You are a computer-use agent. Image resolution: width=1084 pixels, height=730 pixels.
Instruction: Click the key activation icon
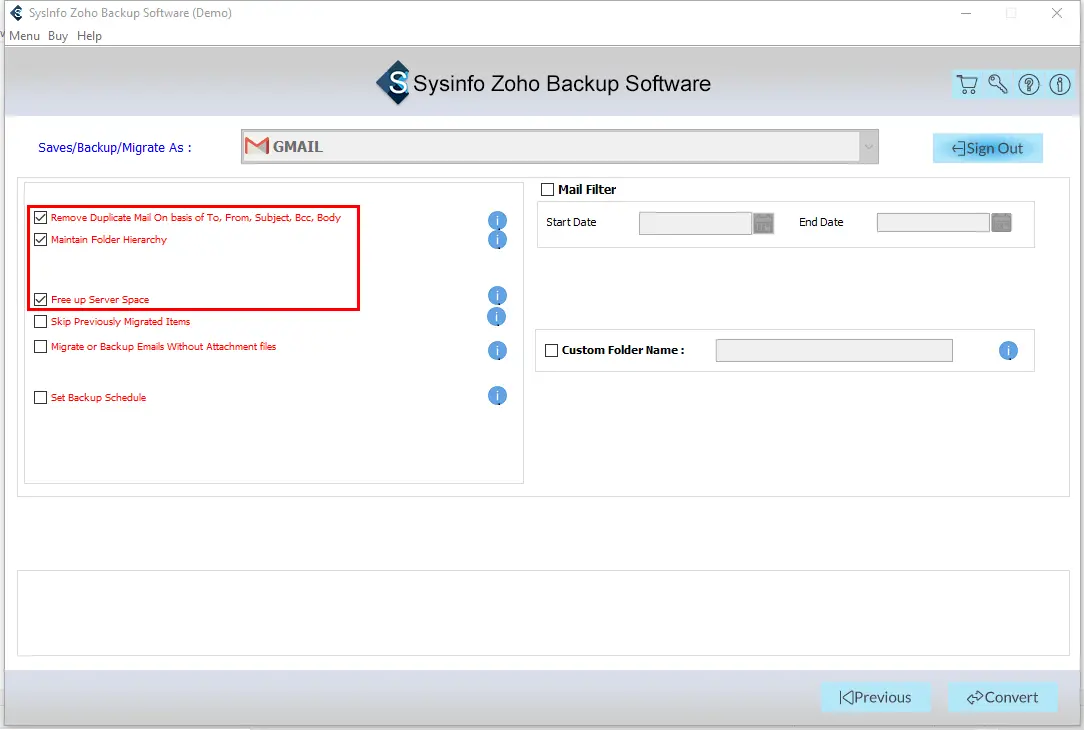point(998,84)
